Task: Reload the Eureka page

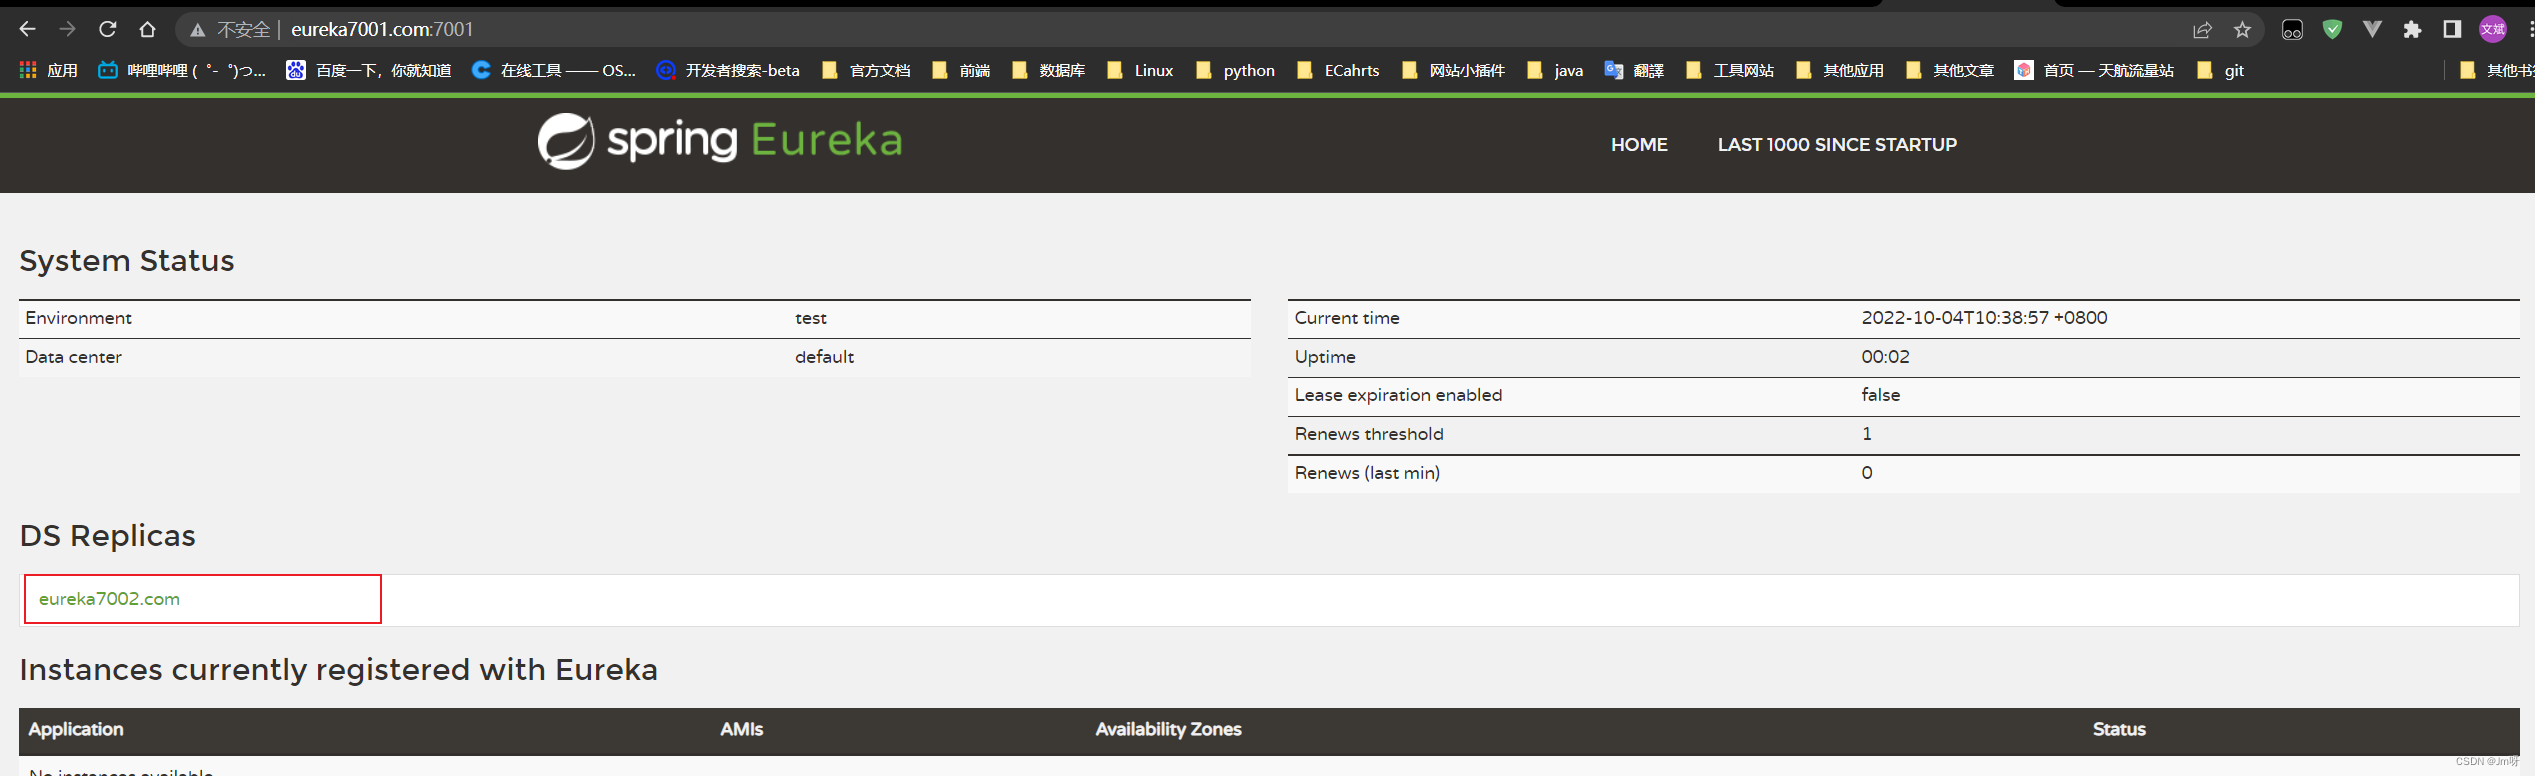Action: pyautogui.click(x=107, y=29)
